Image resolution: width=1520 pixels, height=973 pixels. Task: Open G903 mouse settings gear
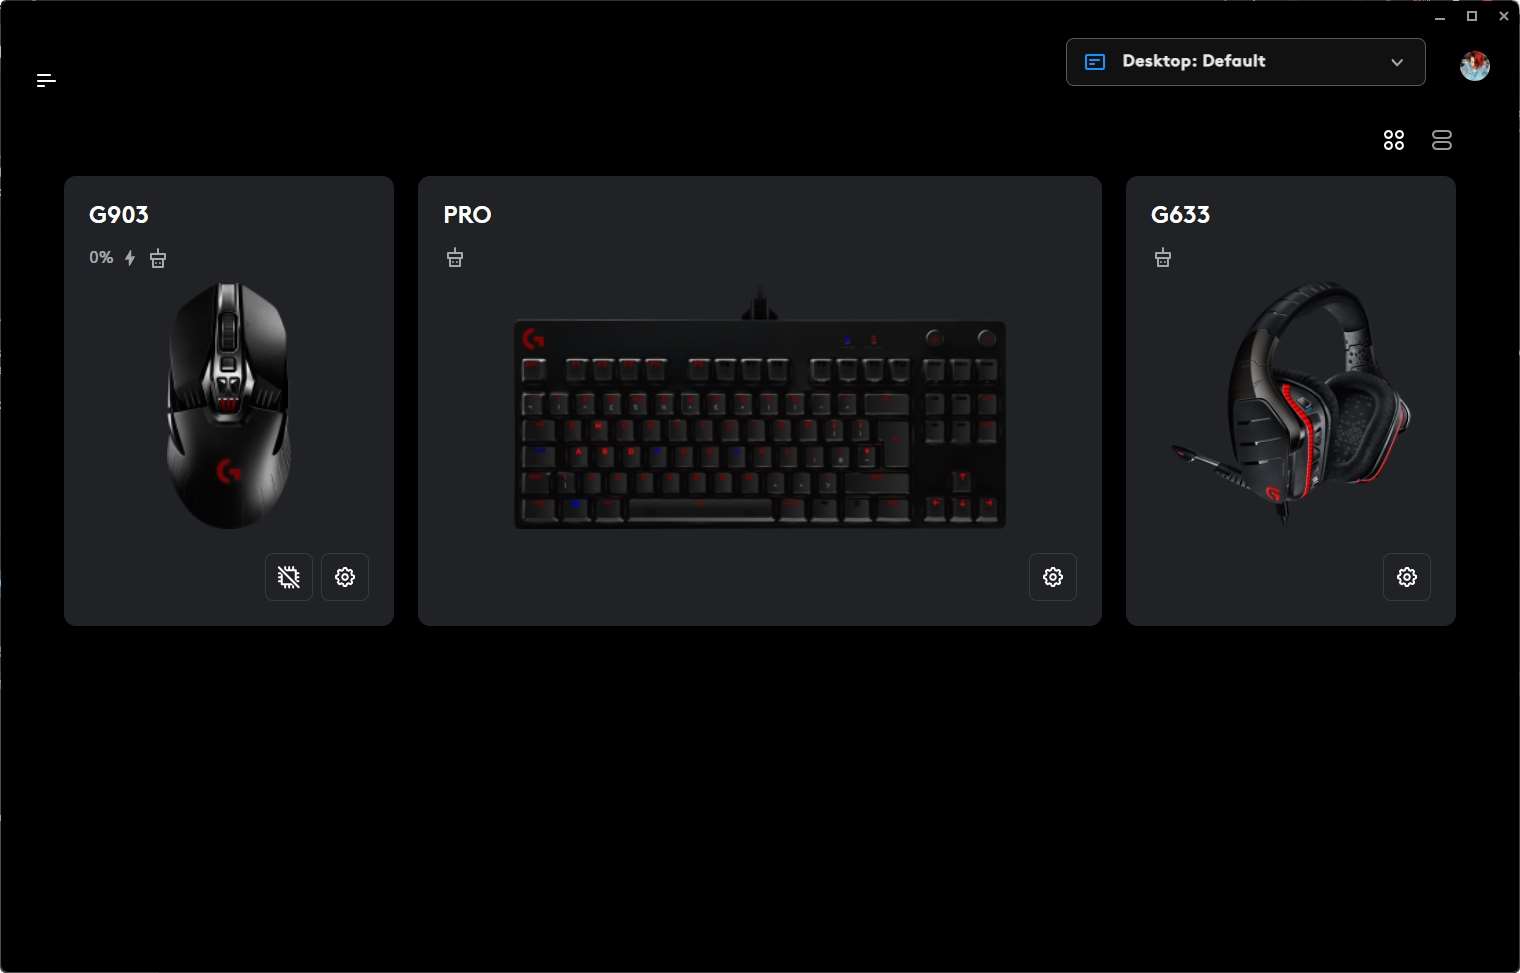pos(345,577)
